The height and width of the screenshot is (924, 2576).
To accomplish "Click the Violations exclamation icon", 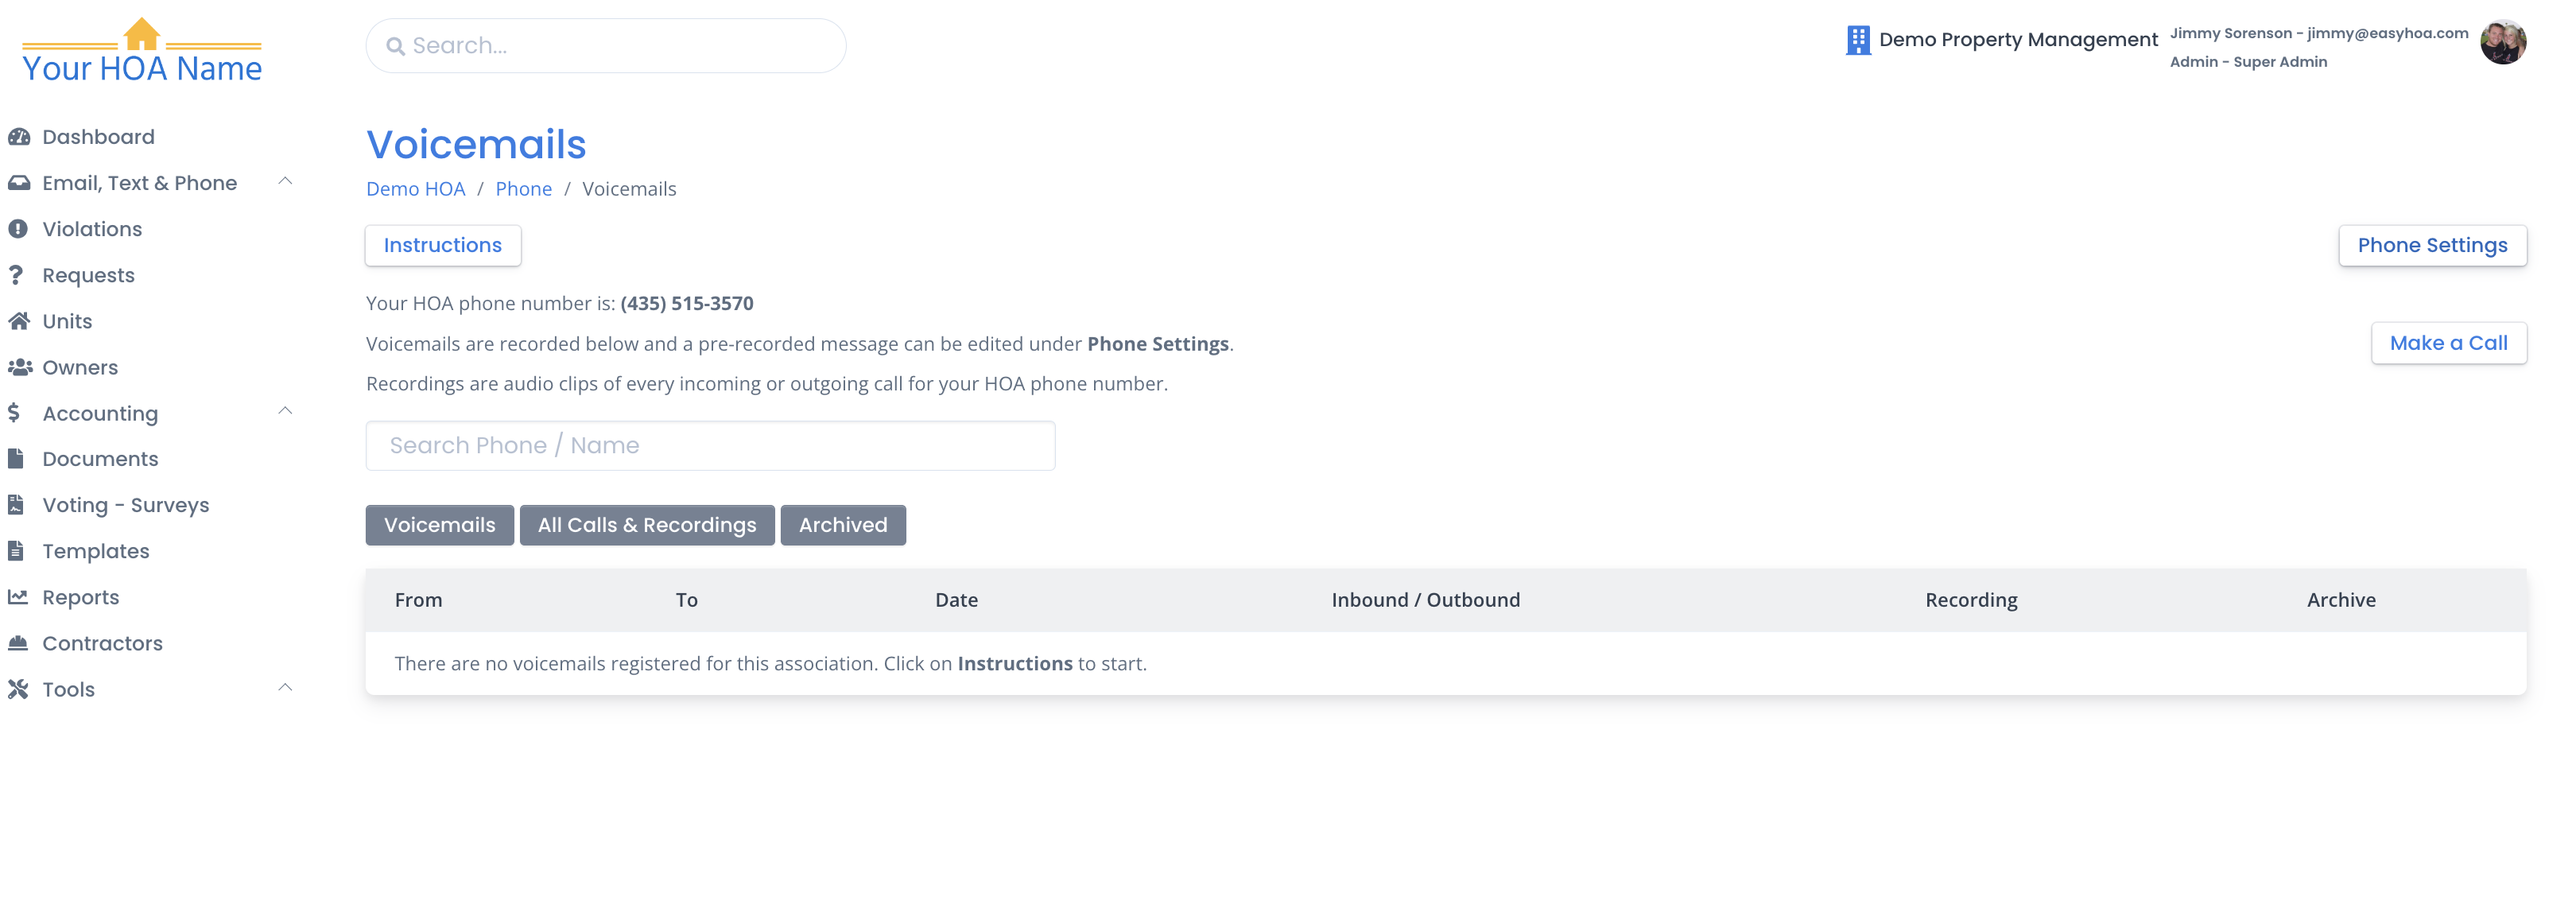I will (18, 229).
